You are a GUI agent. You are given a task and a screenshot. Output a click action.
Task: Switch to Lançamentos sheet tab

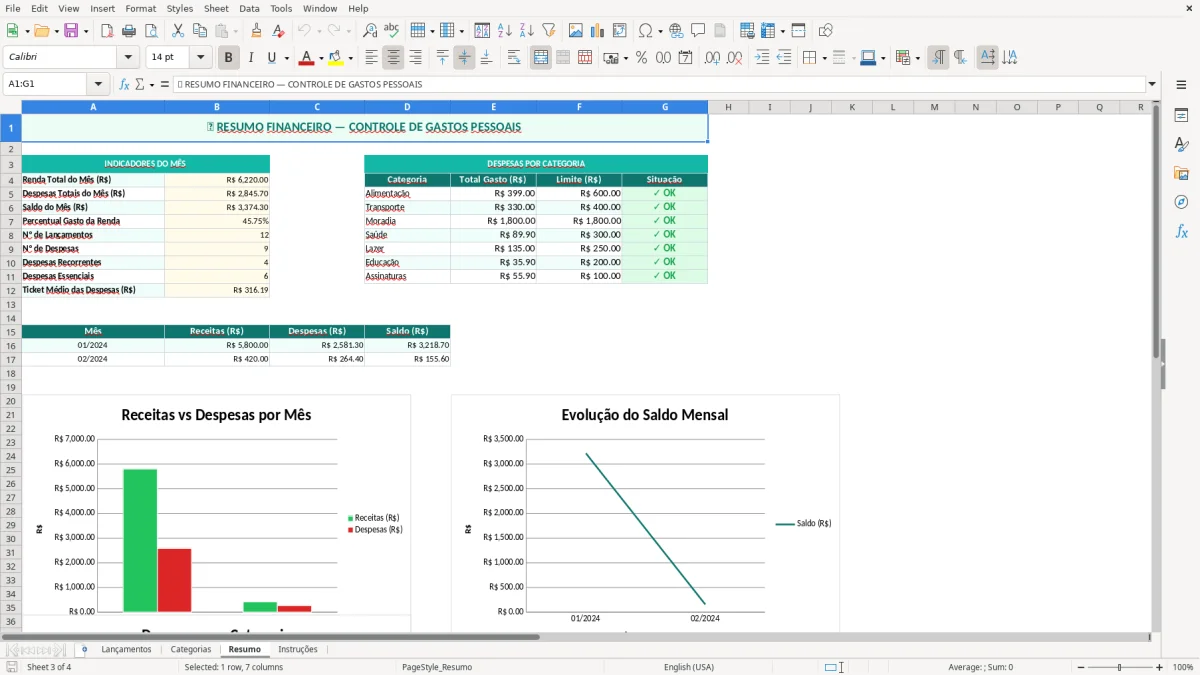click(x=126, y=649)
